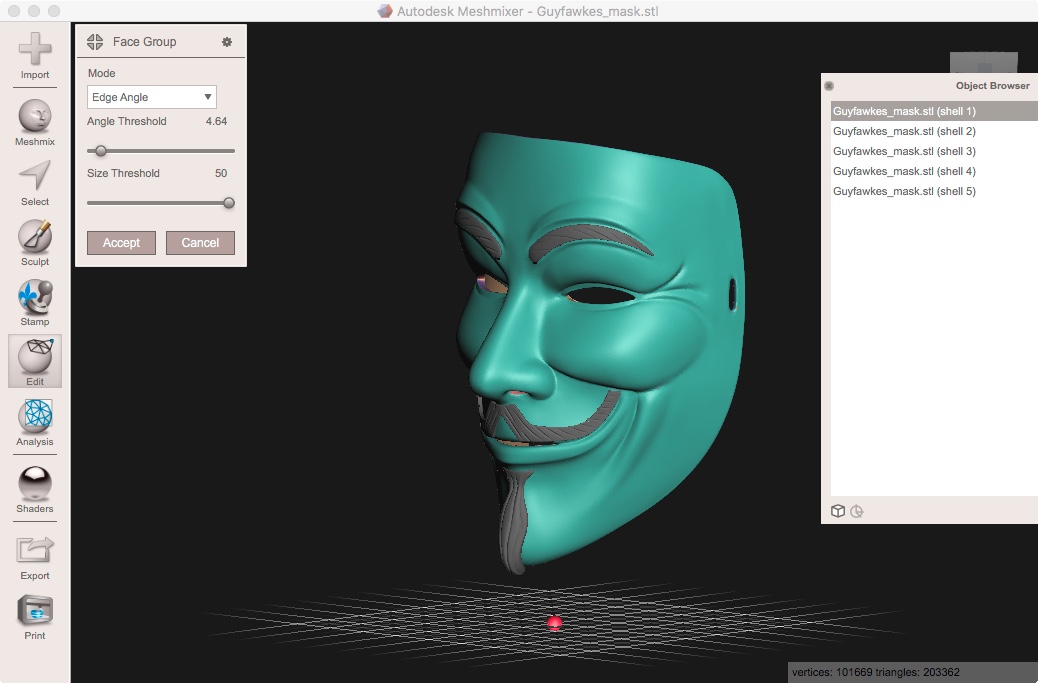
Task: Accept the Face Group operation
Action: point(121,243)
